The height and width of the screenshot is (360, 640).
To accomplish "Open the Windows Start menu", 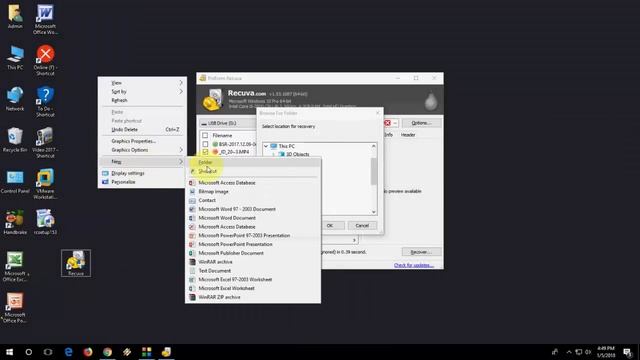I will [x=9, y=352].
